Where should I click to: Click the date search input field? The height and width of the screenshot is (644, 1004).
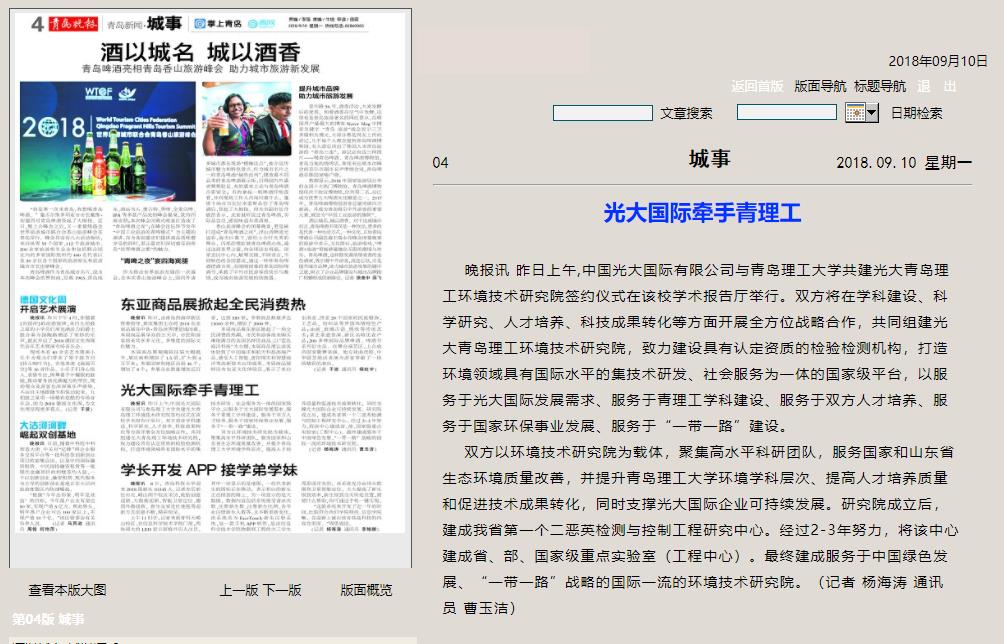pyautogui.click(x=786, y=113)
